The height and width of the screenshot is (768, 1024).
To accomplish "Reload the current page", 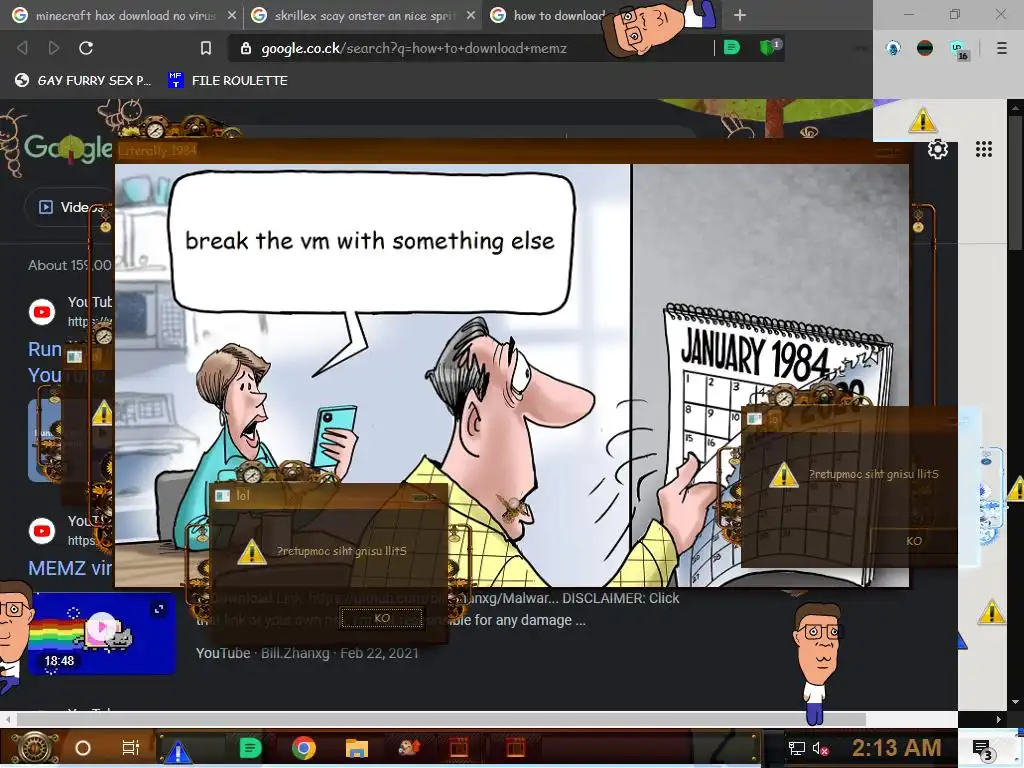I will pyautogui.click(x=86, y=48).
